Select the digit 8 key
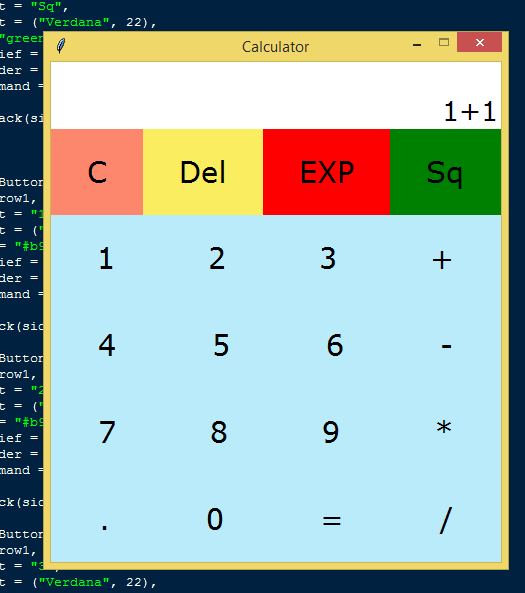This screenshot has width=525, height=593. click(x=219, y=432)
